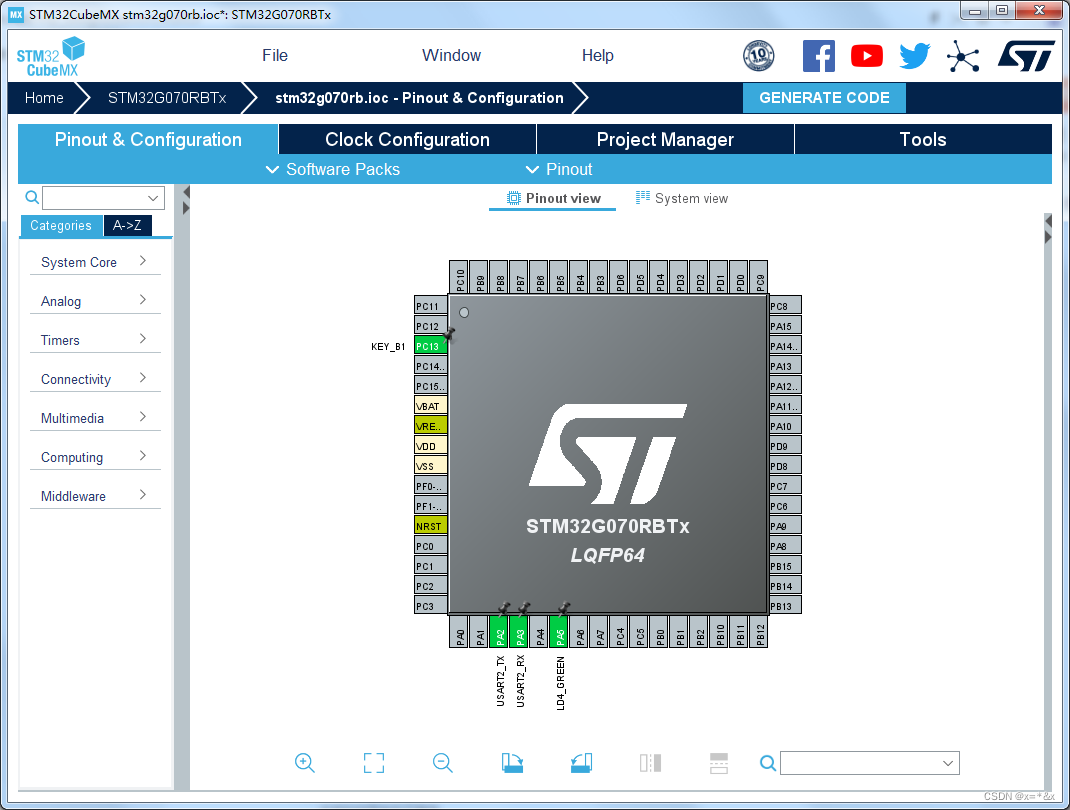The image size is (1070, 810).
Task: Open the Software Packs dropdown
Action: 333,169
